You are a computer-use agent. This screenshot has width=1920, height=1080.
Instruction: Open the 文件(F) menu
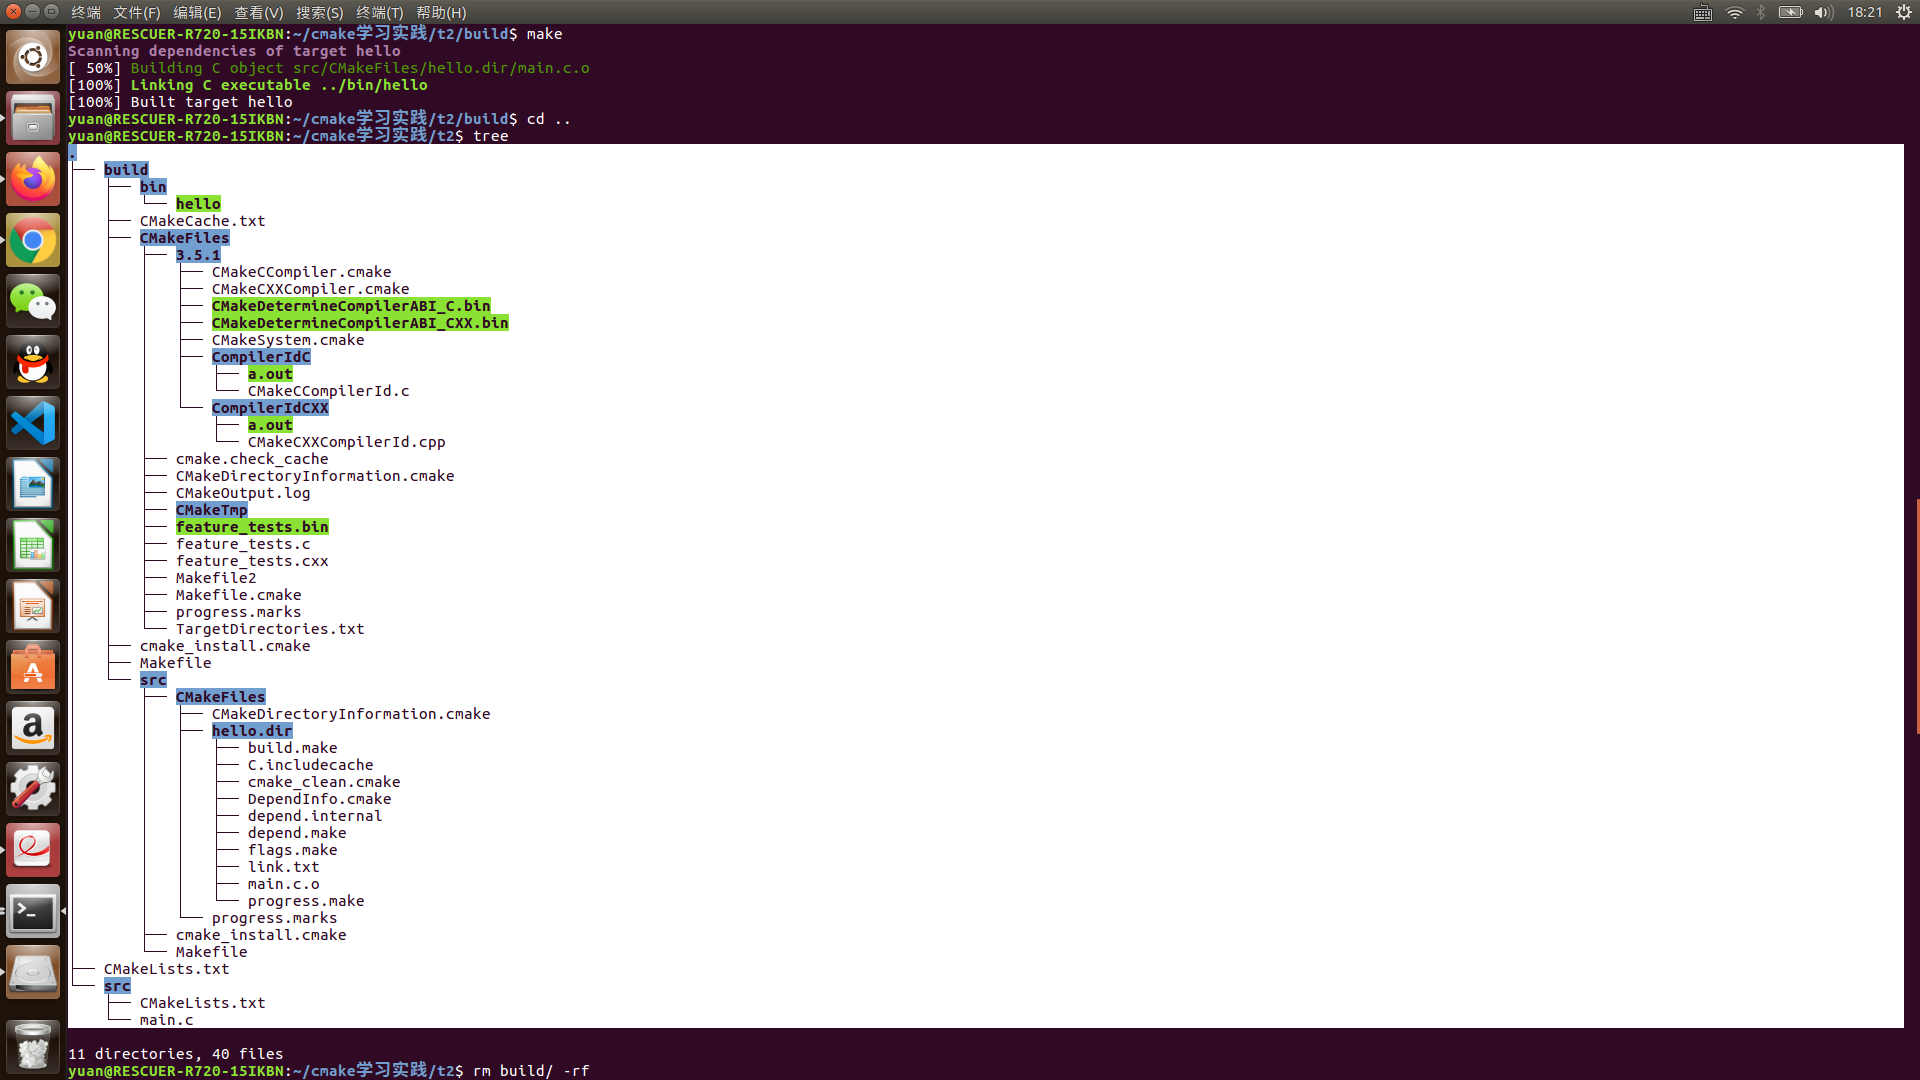(x=137, y=12)
